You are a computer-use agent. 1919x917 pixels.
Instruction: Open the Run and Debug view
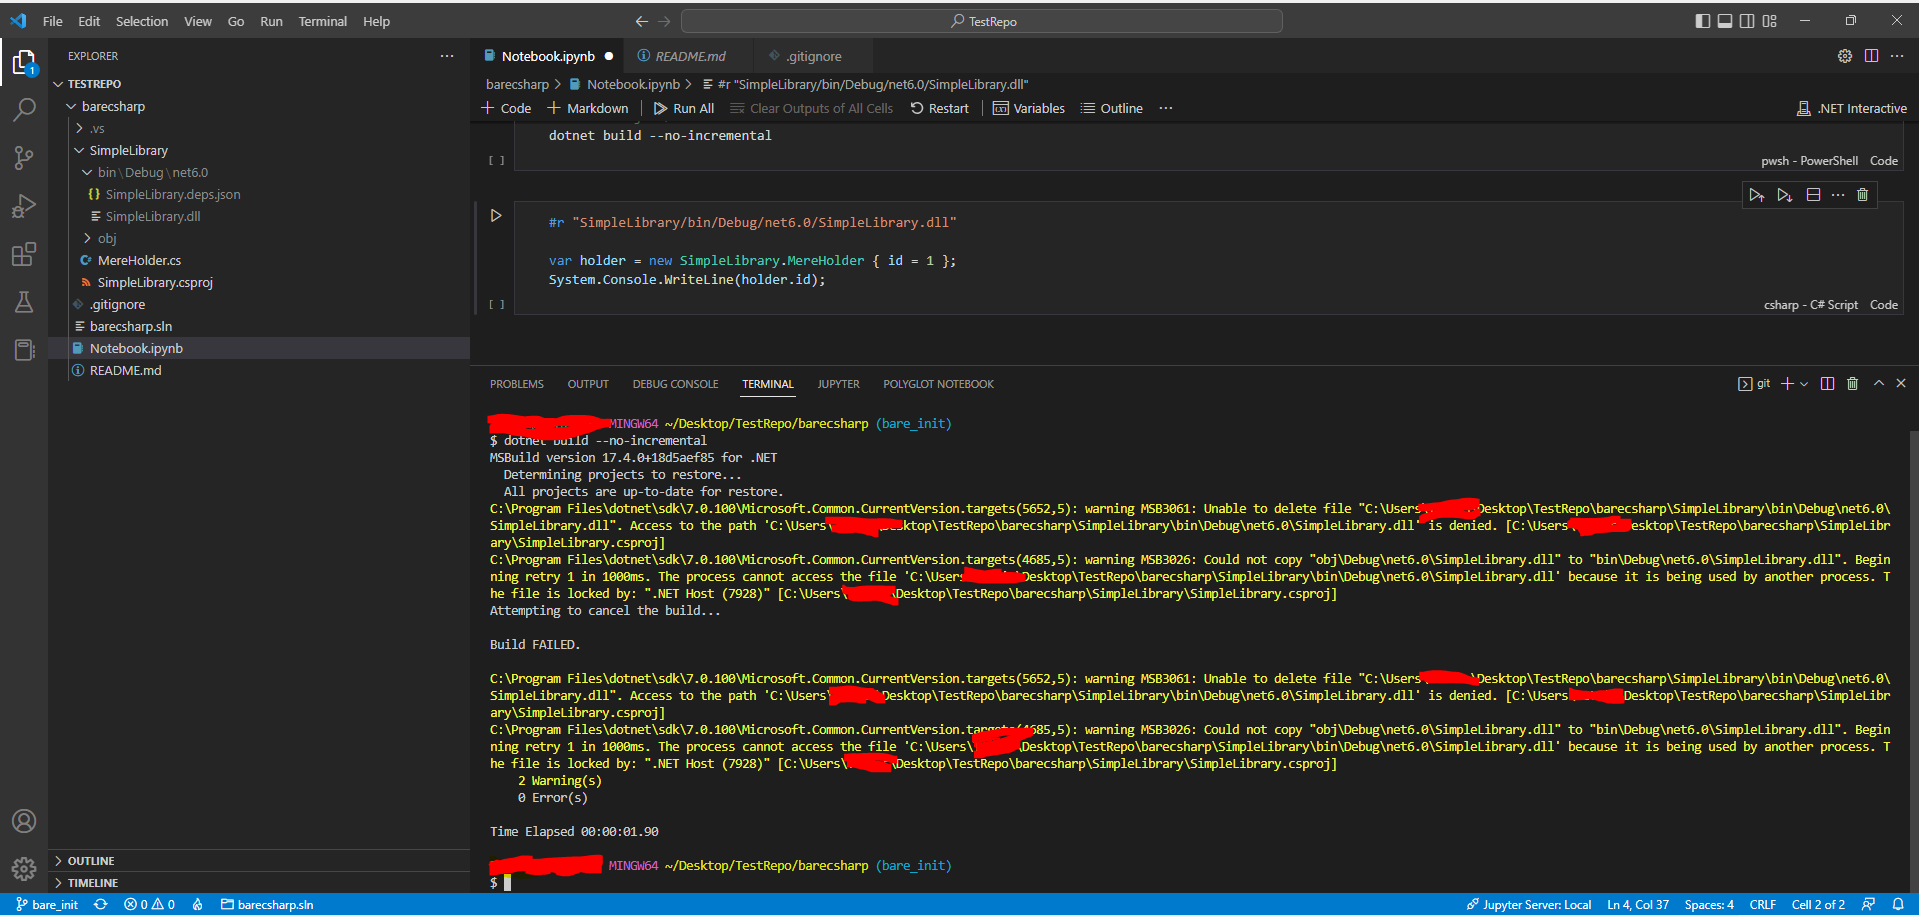coord(23,206)
